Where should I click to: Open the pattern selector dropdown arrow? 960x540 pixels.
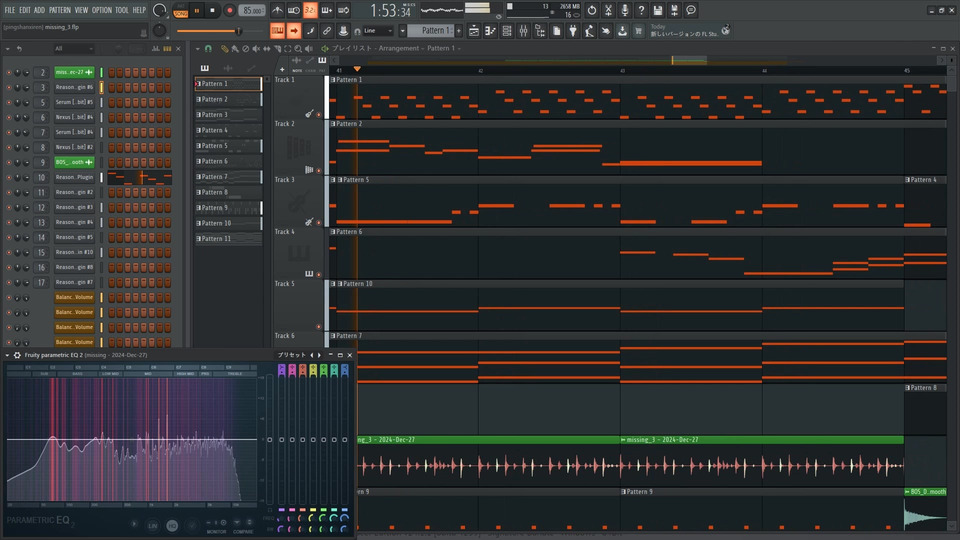coord(402,31)
